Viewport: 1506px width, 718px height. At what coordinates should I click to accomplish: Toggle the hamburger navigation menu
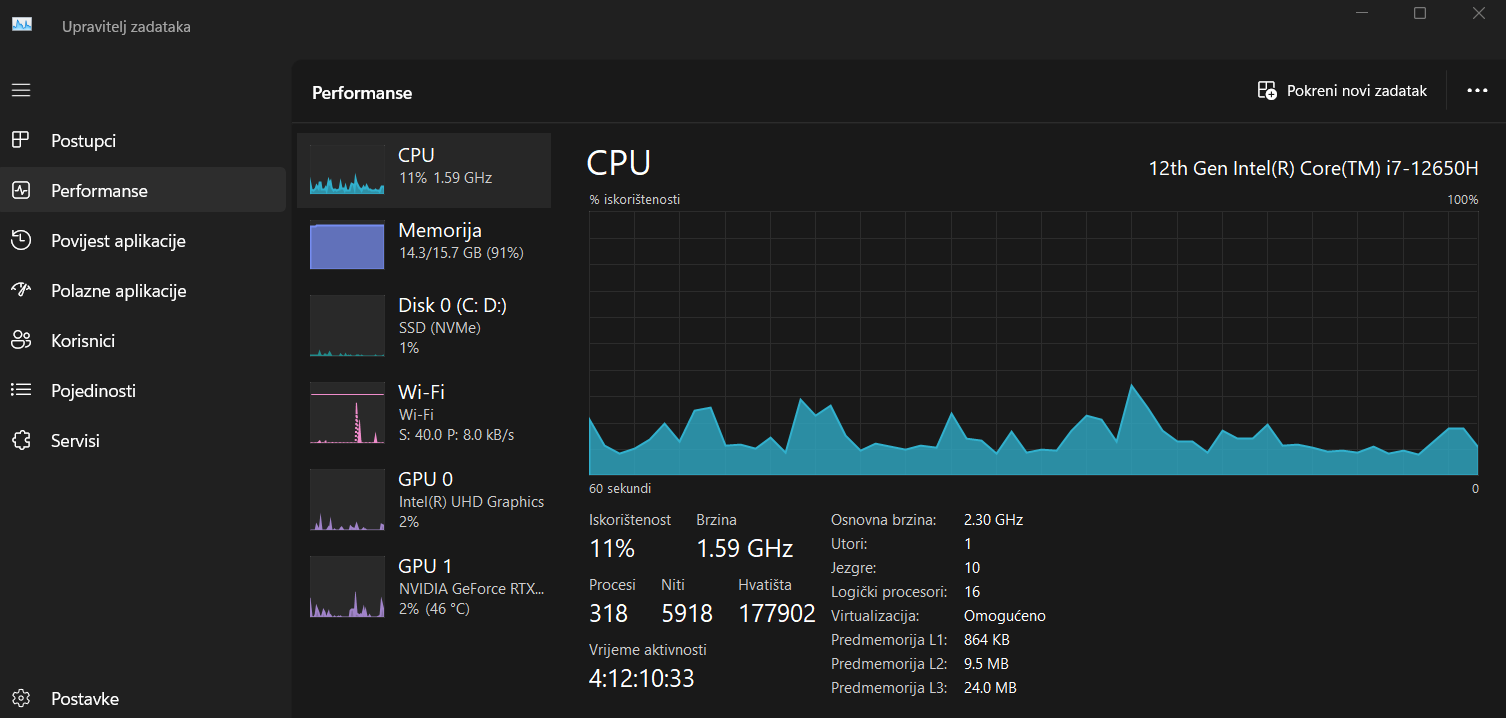click(x=21, y=90)
